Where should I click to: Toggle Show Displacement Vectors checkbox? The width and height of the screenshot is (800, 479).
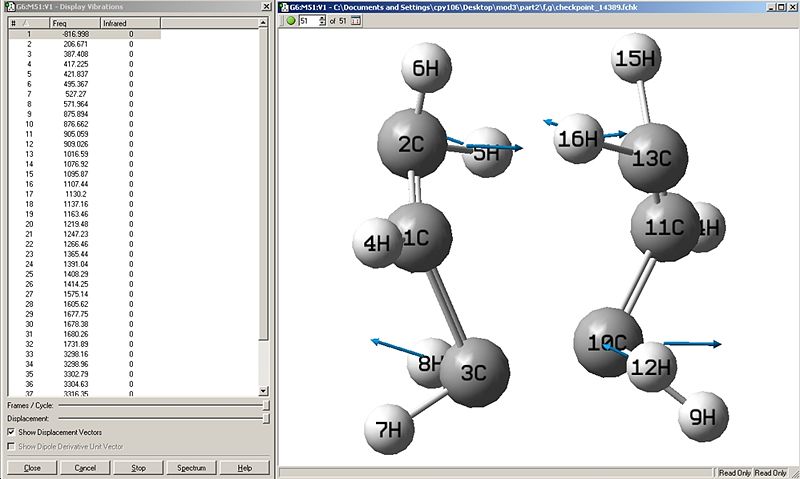(11, 432)
